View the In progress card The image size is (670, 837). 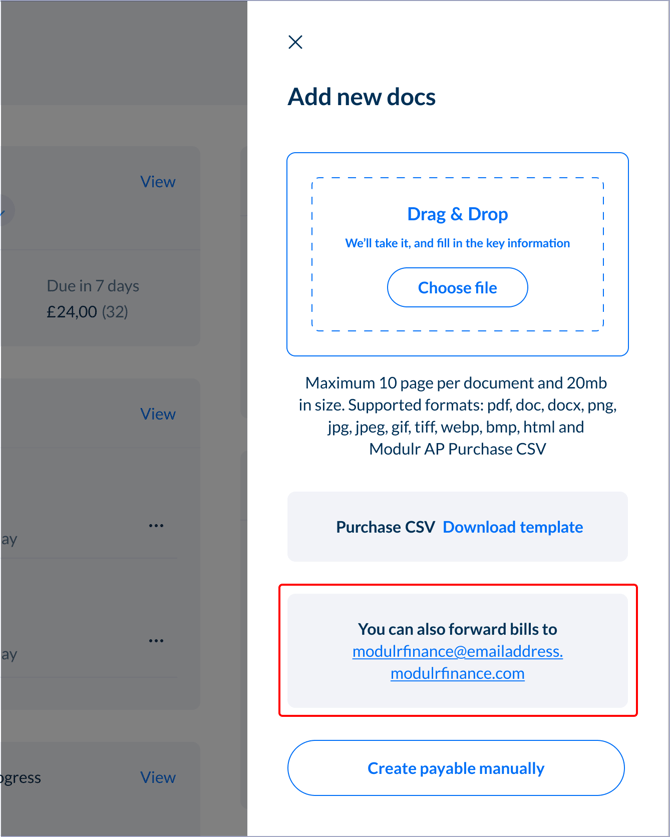(x=157, y=777)
